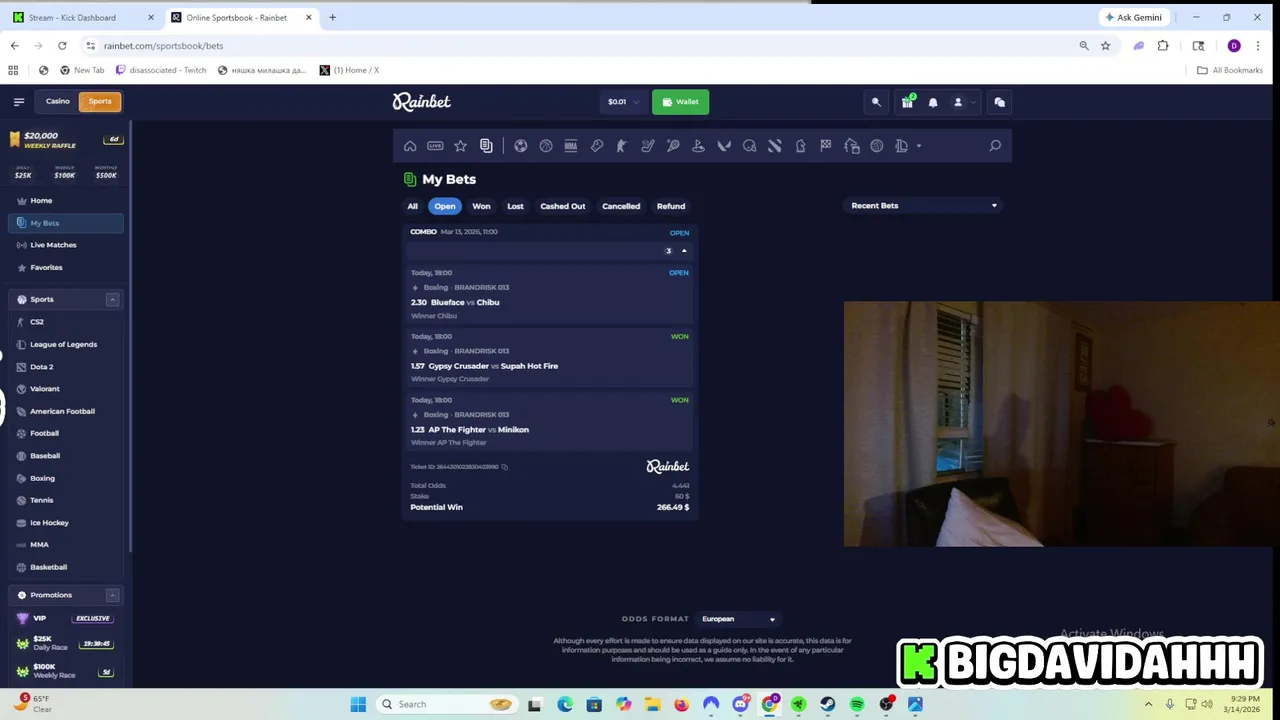Collapse the Promotions section in sidebar
The height and width of the screenshot is (720, 1280).
tap(112, 595)
